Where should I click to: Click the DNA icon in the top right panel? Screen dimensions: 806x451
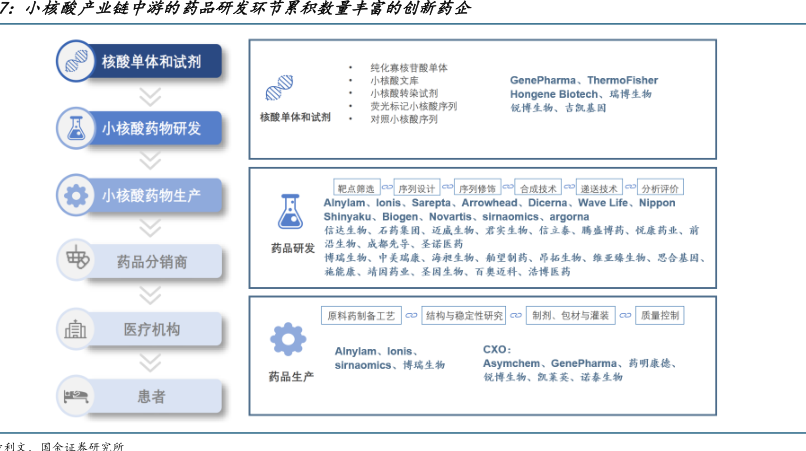pos(279,89)
